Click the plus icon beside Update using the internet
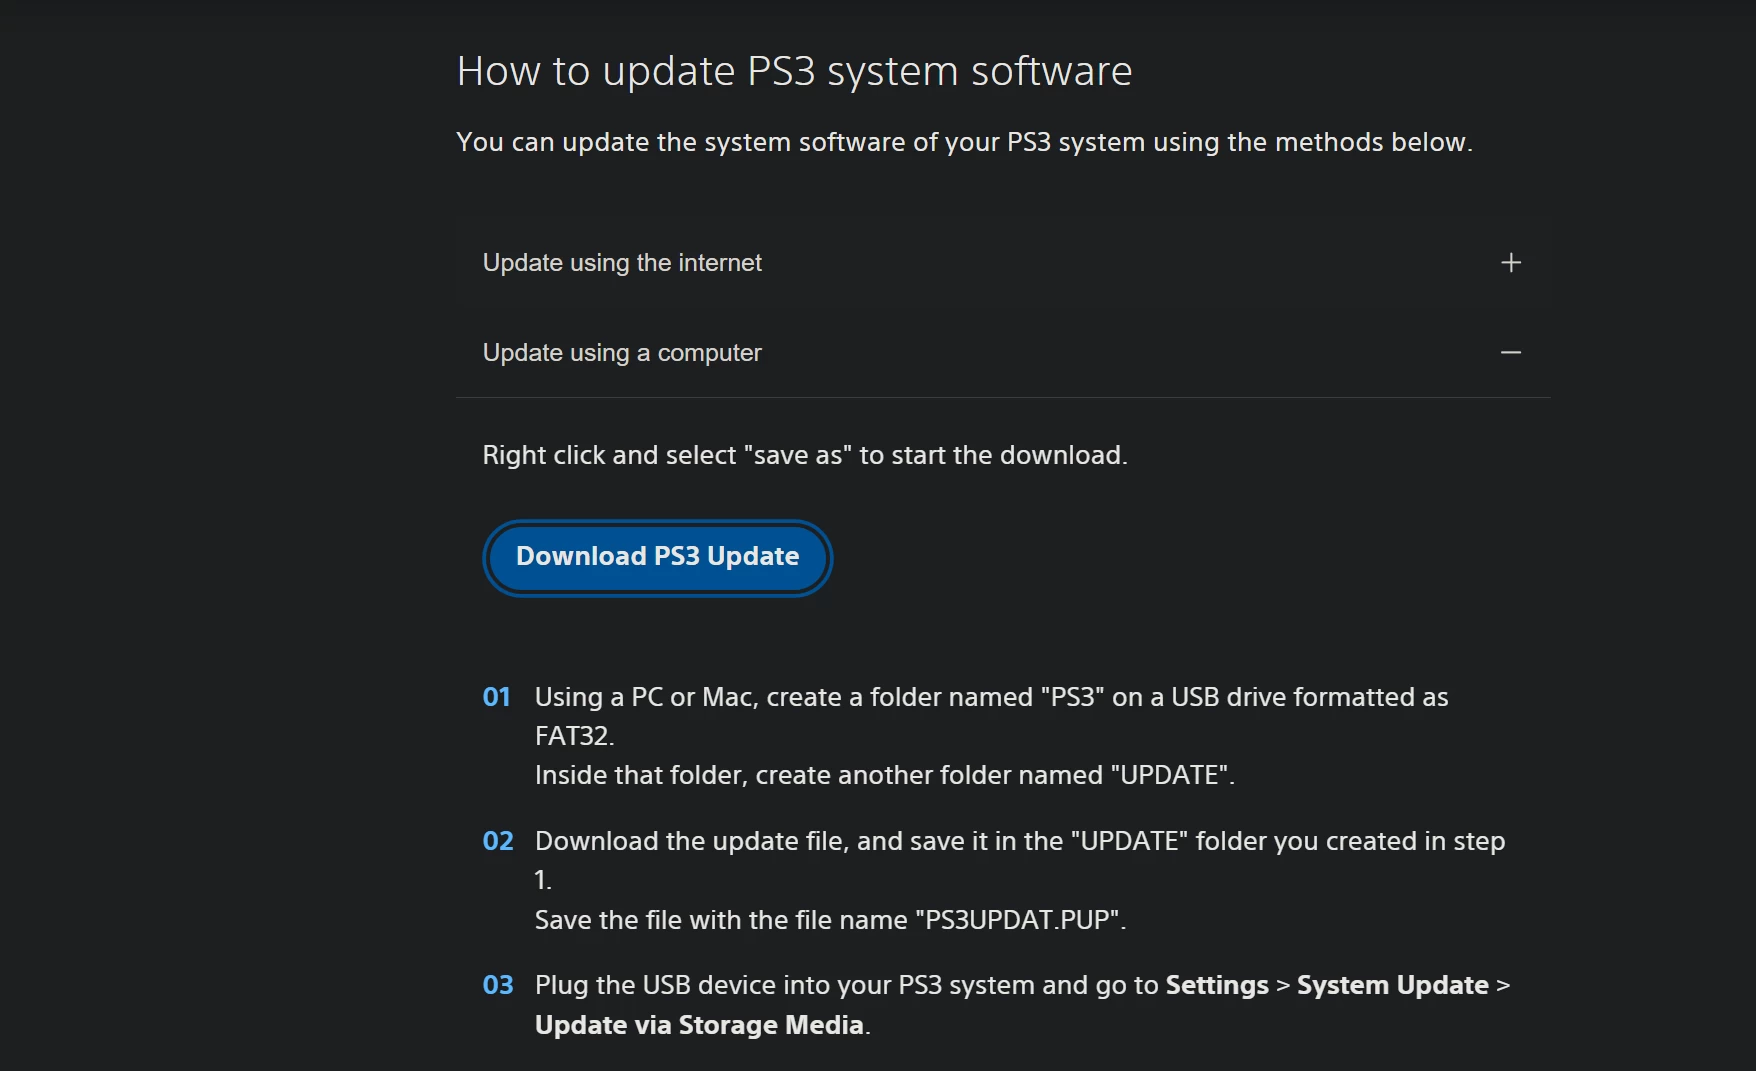The width and height of the screenshot is (1756, 1071). click(x=1510, y=263)
